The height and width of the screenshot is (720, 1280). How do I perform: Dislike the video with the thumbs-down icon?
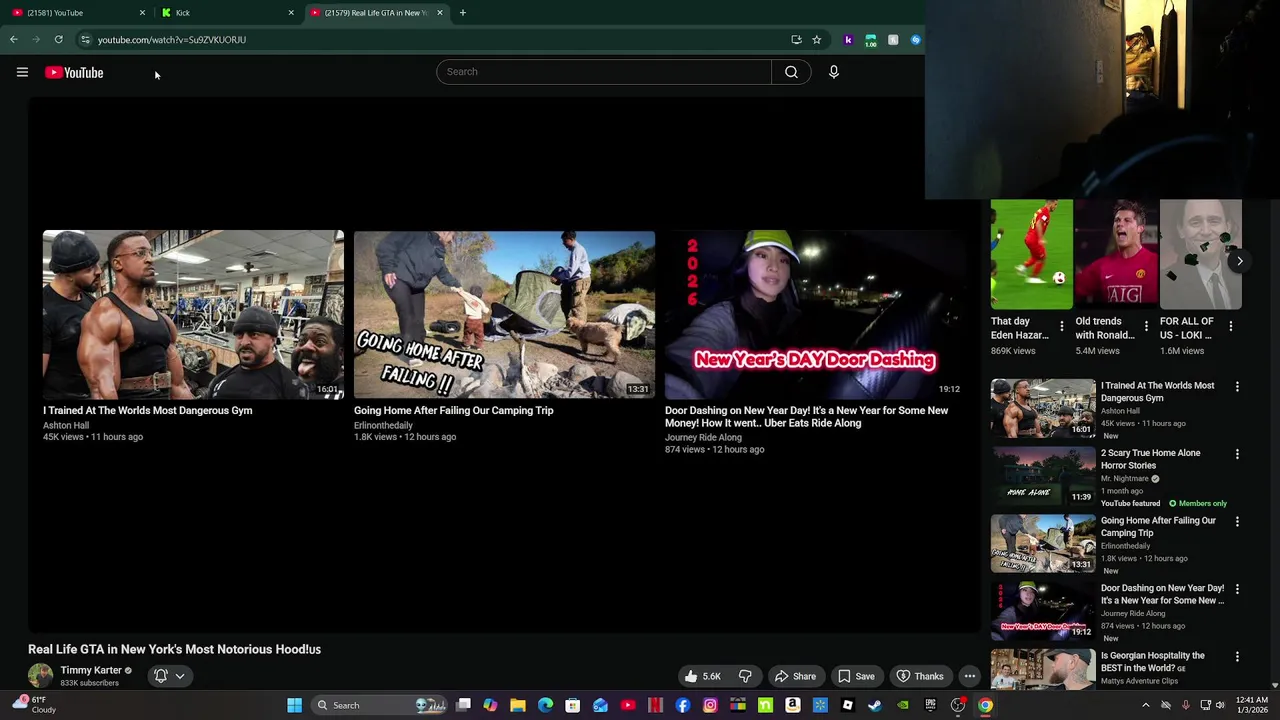pyautogui.click(x=745, y=676)
